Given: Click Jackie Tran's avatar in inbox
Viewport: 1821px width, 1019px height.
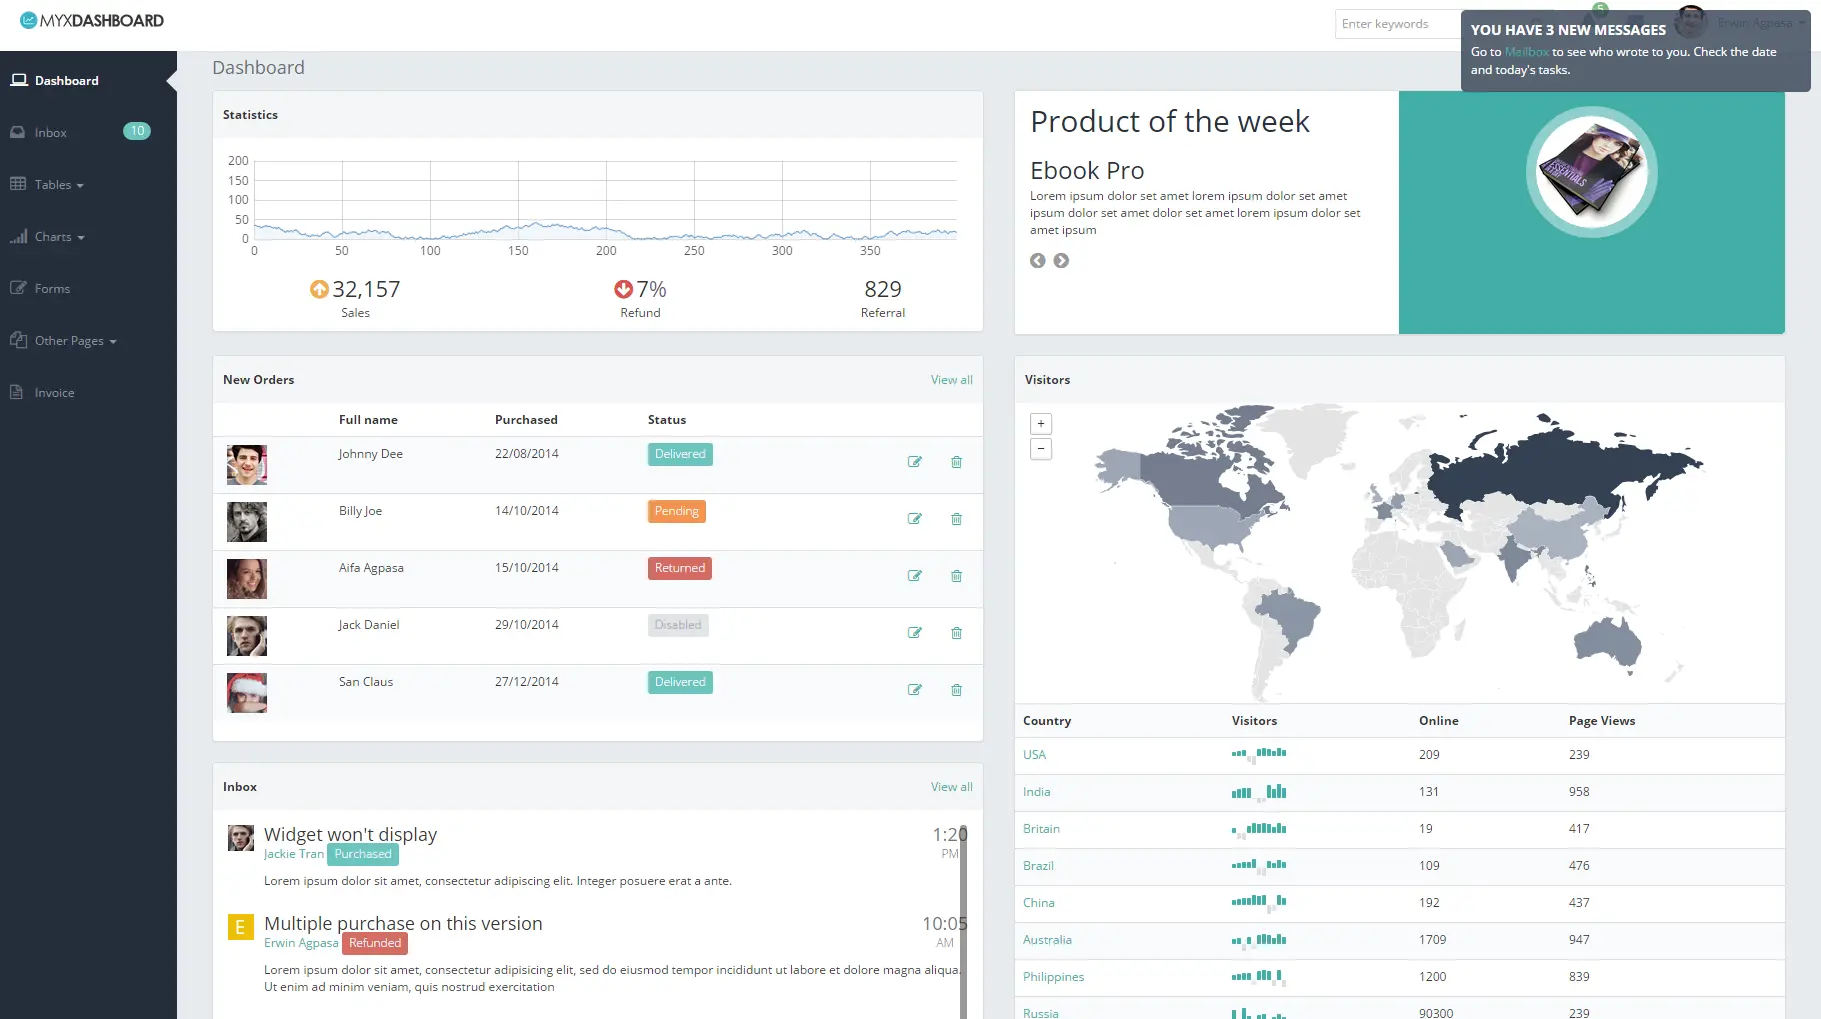Looking at the screenshot, I should point(240,838).
